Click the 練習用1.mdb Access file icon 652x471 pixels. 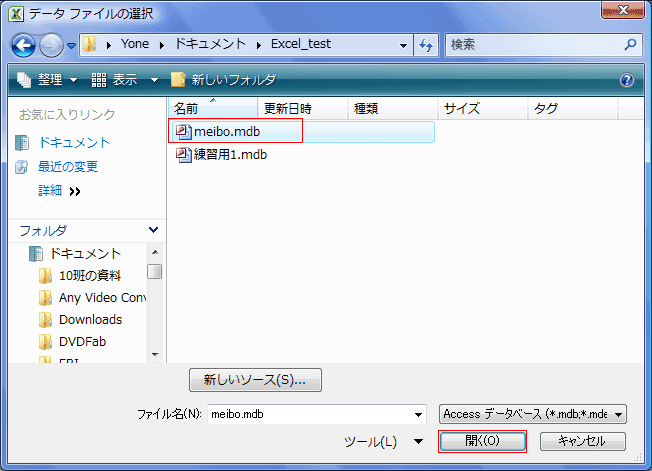[183, 155]
